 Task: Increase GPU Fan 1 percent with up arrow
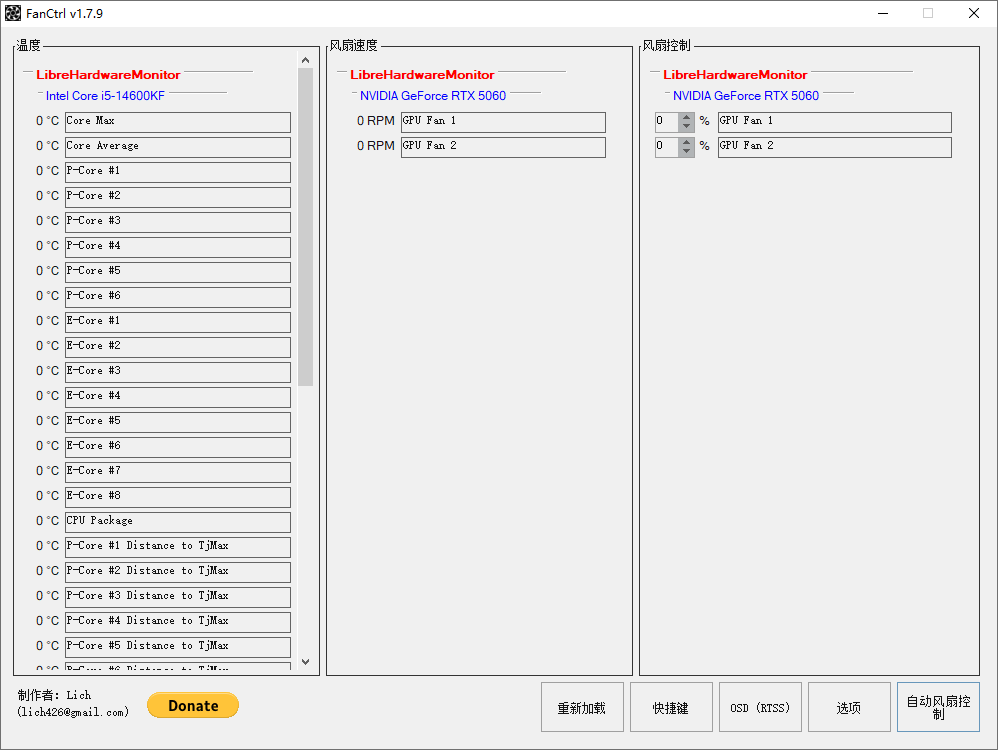(687, 117)
